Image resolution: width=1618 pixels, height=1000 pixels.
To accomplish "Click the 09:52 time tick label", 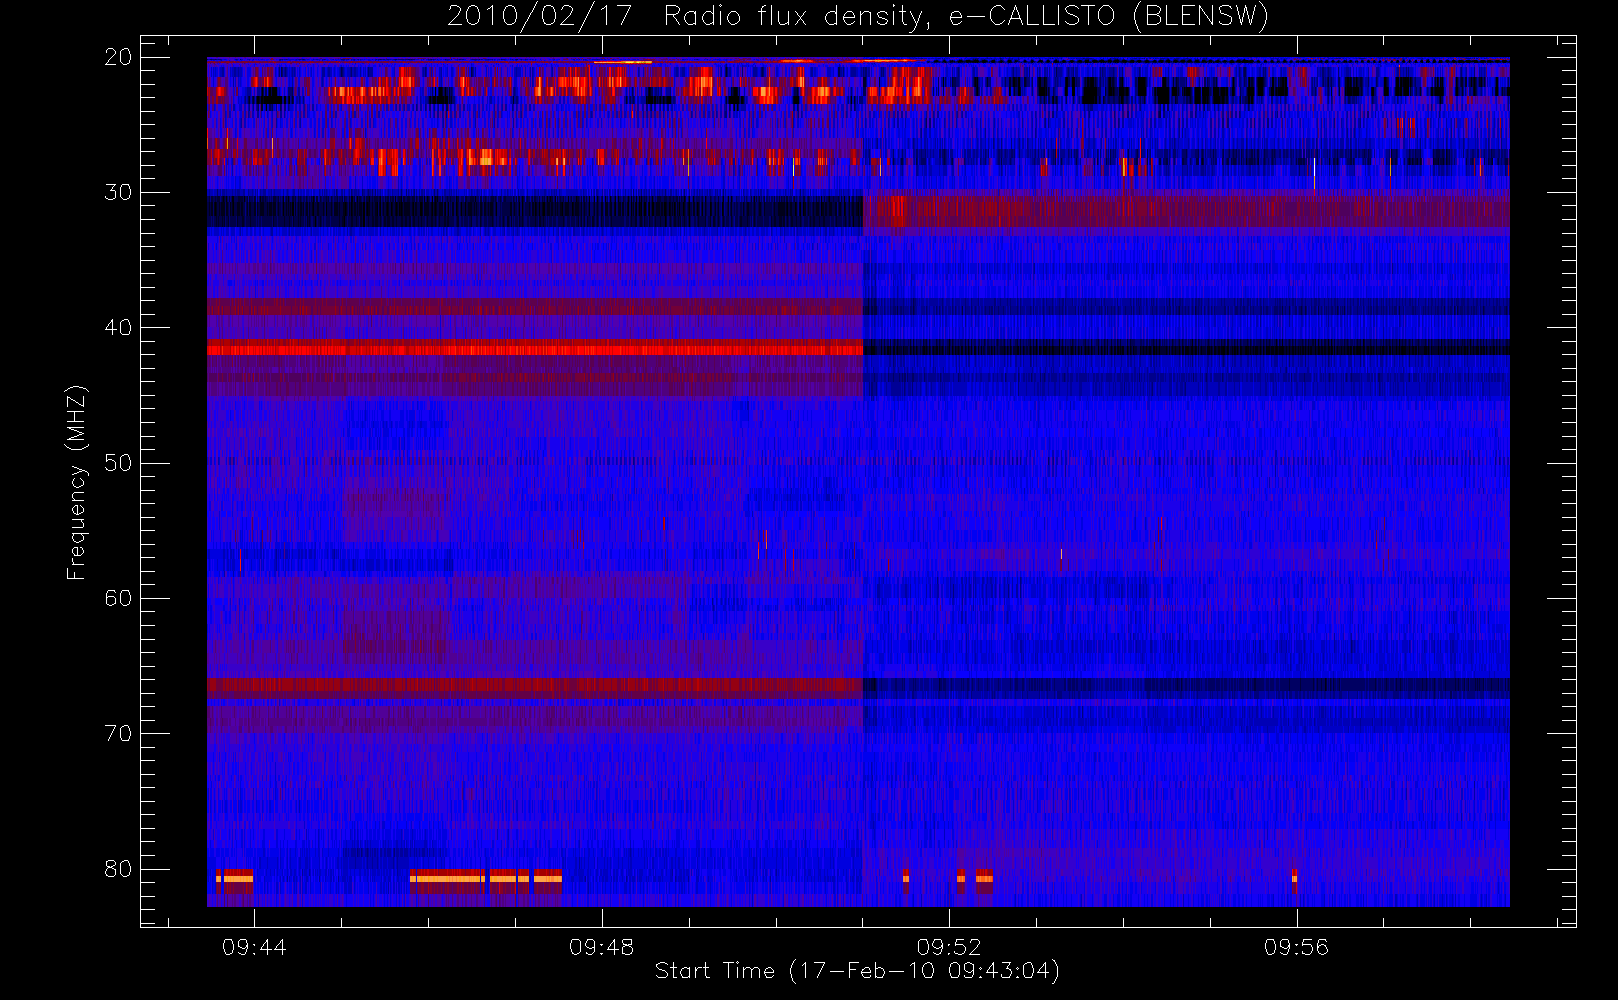I will (949, 947).
